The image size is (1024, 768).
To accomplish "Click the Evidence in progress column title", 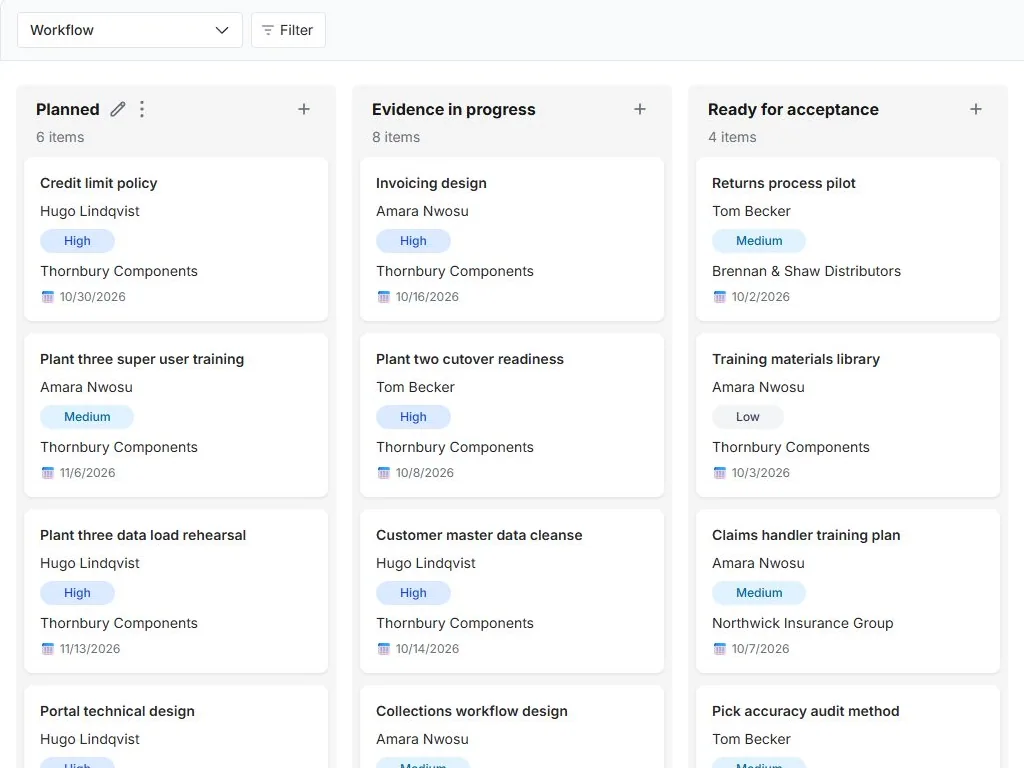I will click(454, 109).
